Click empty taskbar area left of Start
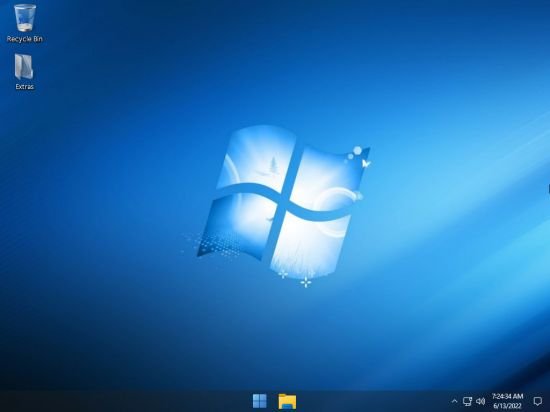The width and height of the screenshot is (550, 412). 123,401
